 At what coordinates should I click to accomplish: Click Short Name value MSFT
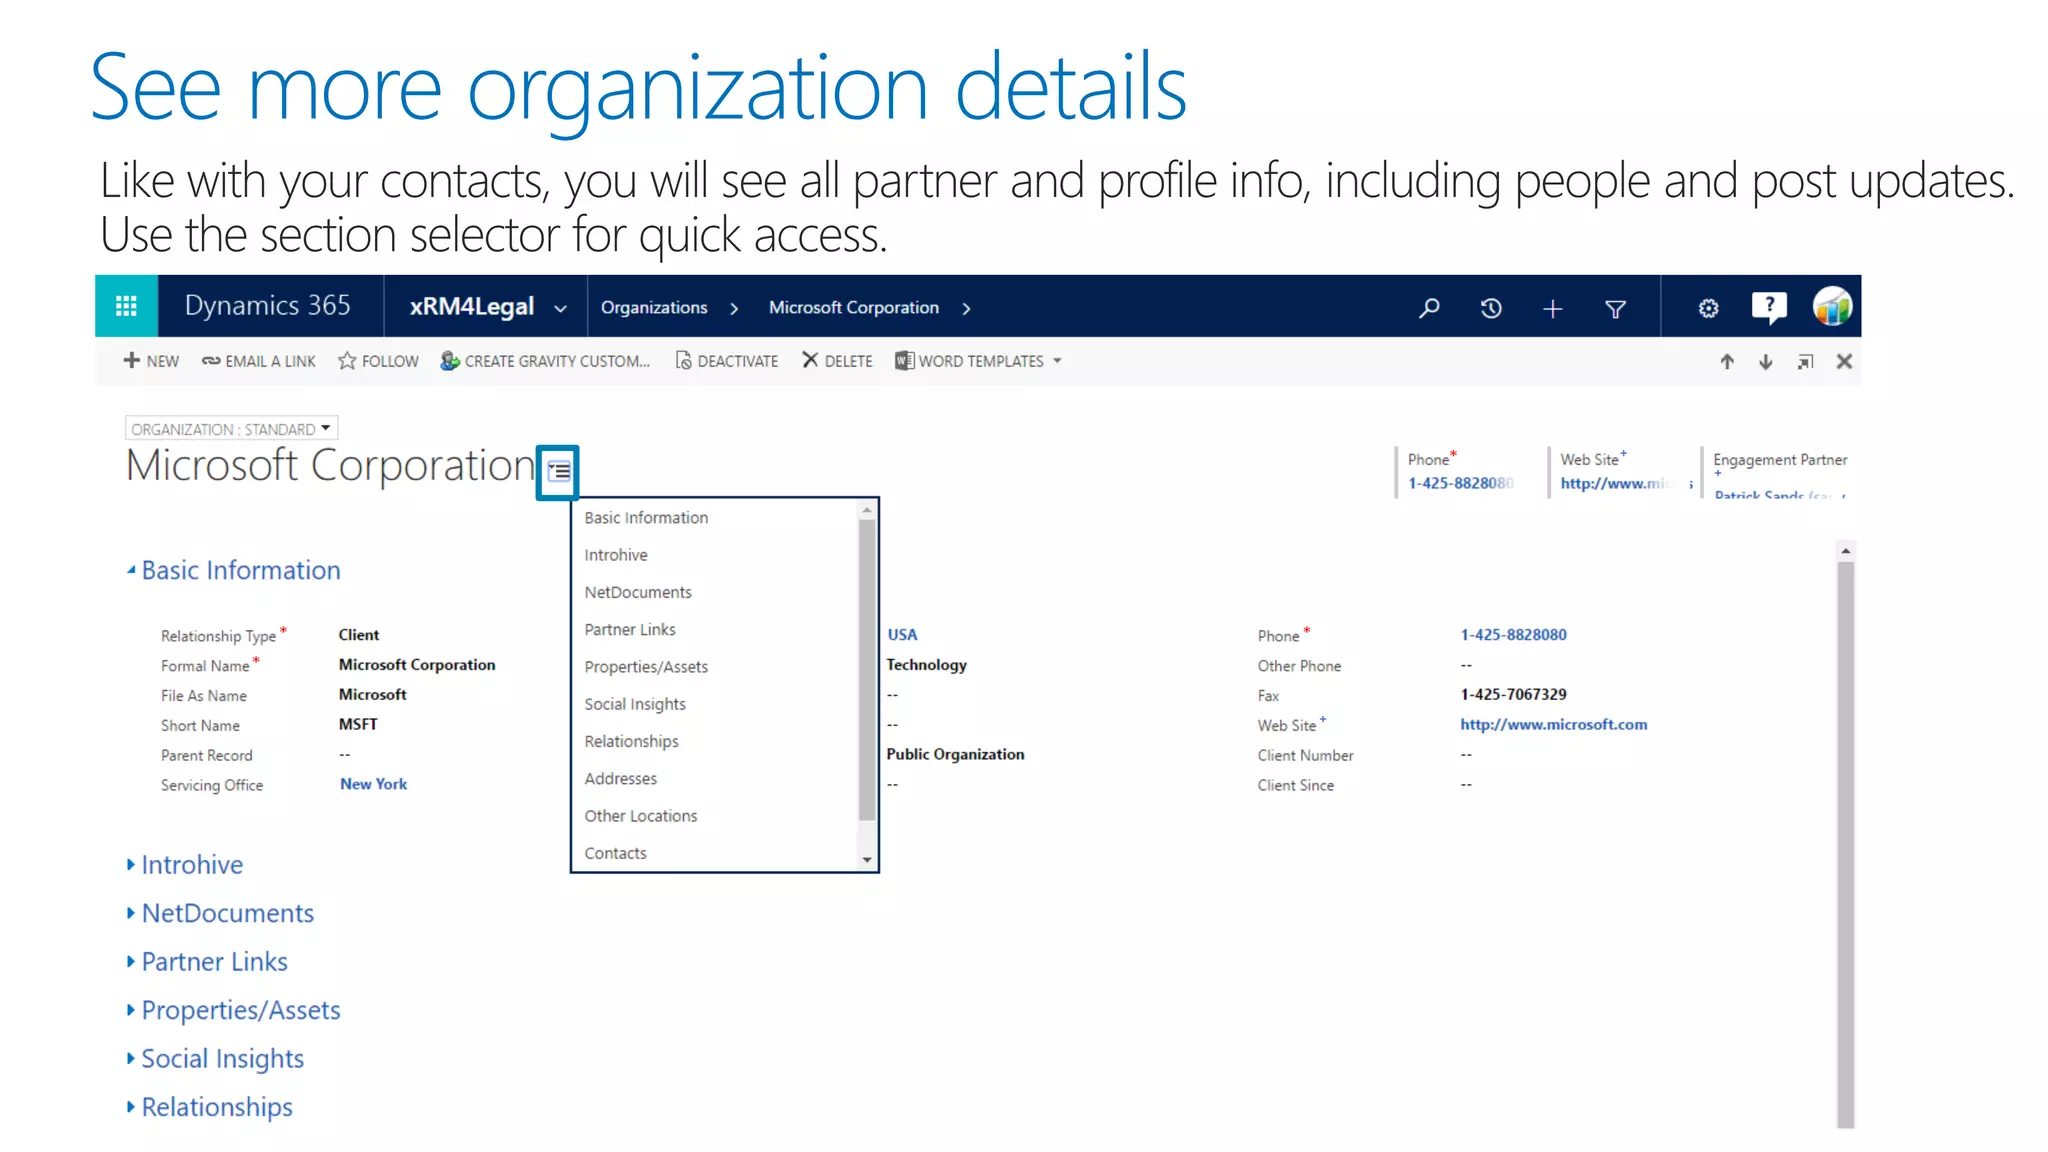pos(358,725)
